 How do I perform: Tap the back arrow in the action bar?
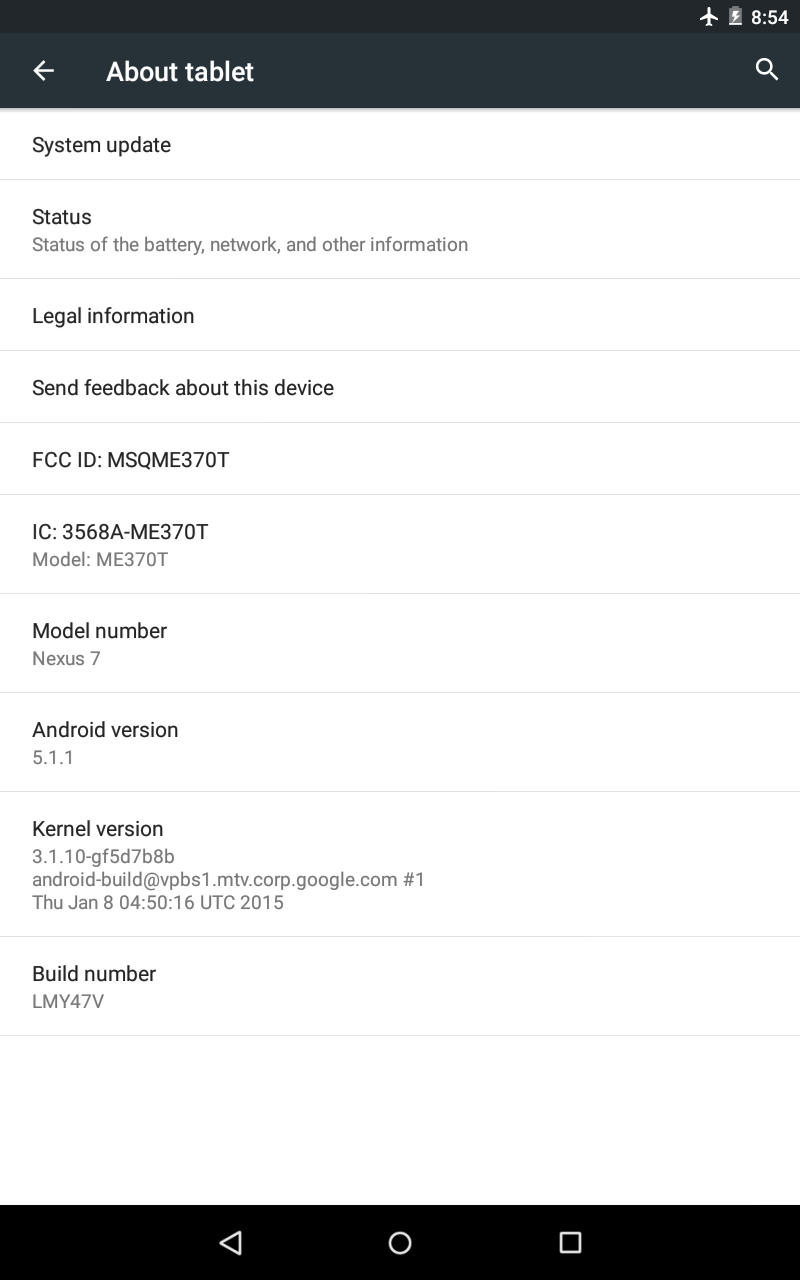pyautogui.click(x=43, y=71)
